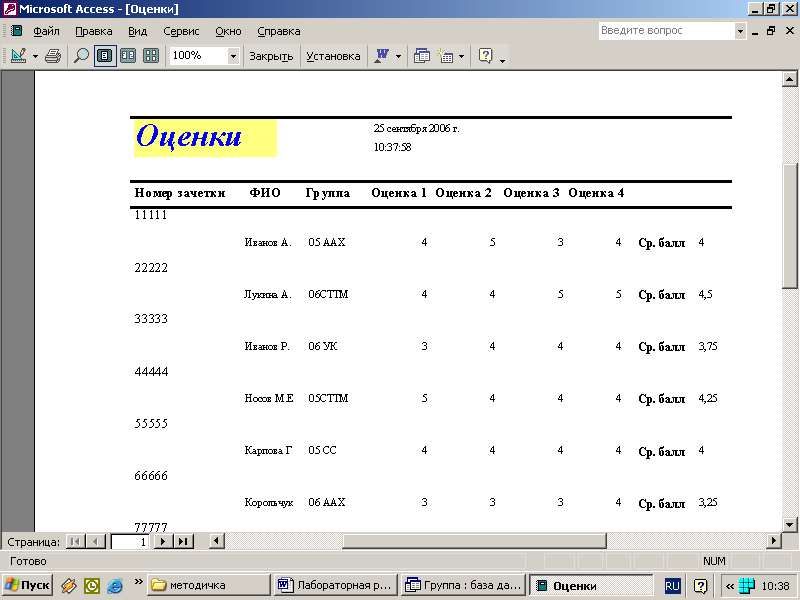Click the Установка button
The image size is (800, 600).
[333, 56]
